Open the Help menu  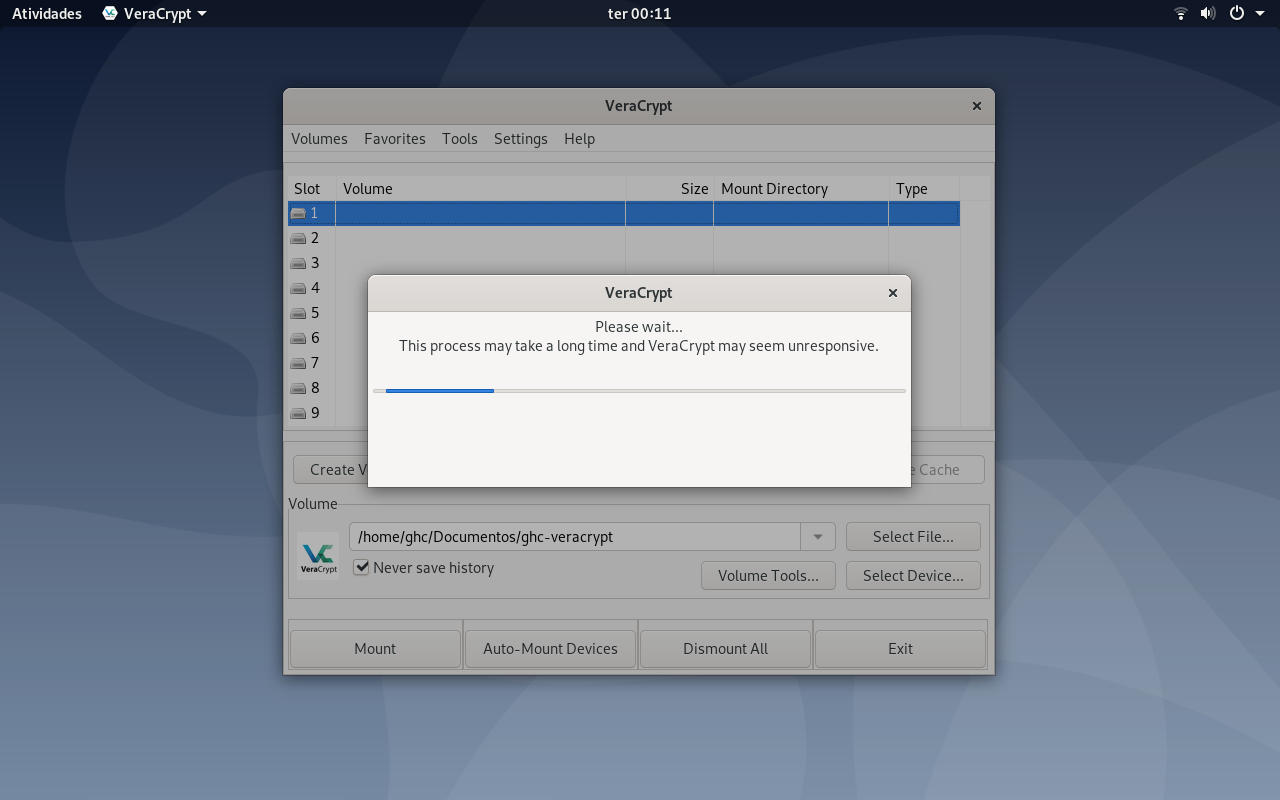tap(579, 139)
